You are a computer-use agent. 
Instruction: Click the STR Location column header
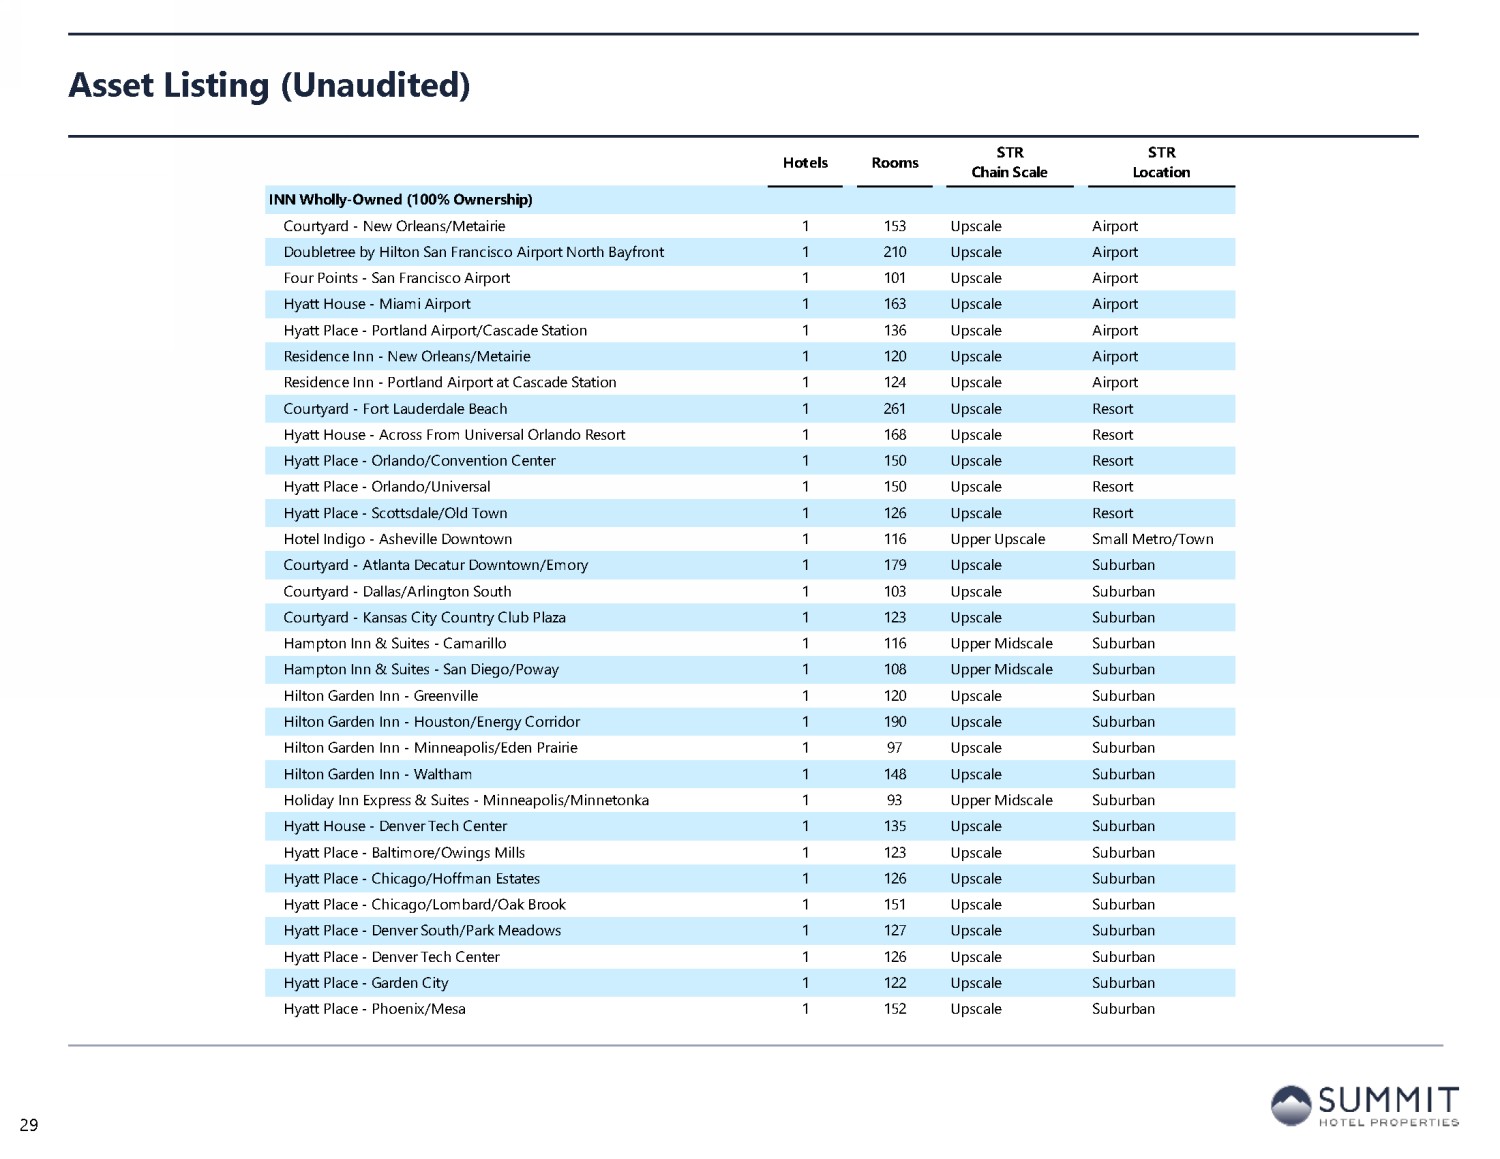(x=1161, y=163)
